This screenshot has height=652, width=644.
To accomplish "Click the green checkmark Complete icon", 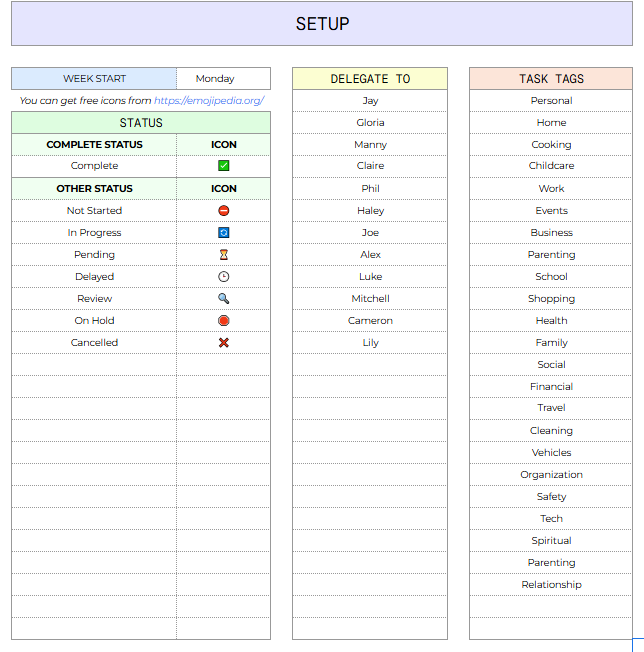I will (224, 166).
